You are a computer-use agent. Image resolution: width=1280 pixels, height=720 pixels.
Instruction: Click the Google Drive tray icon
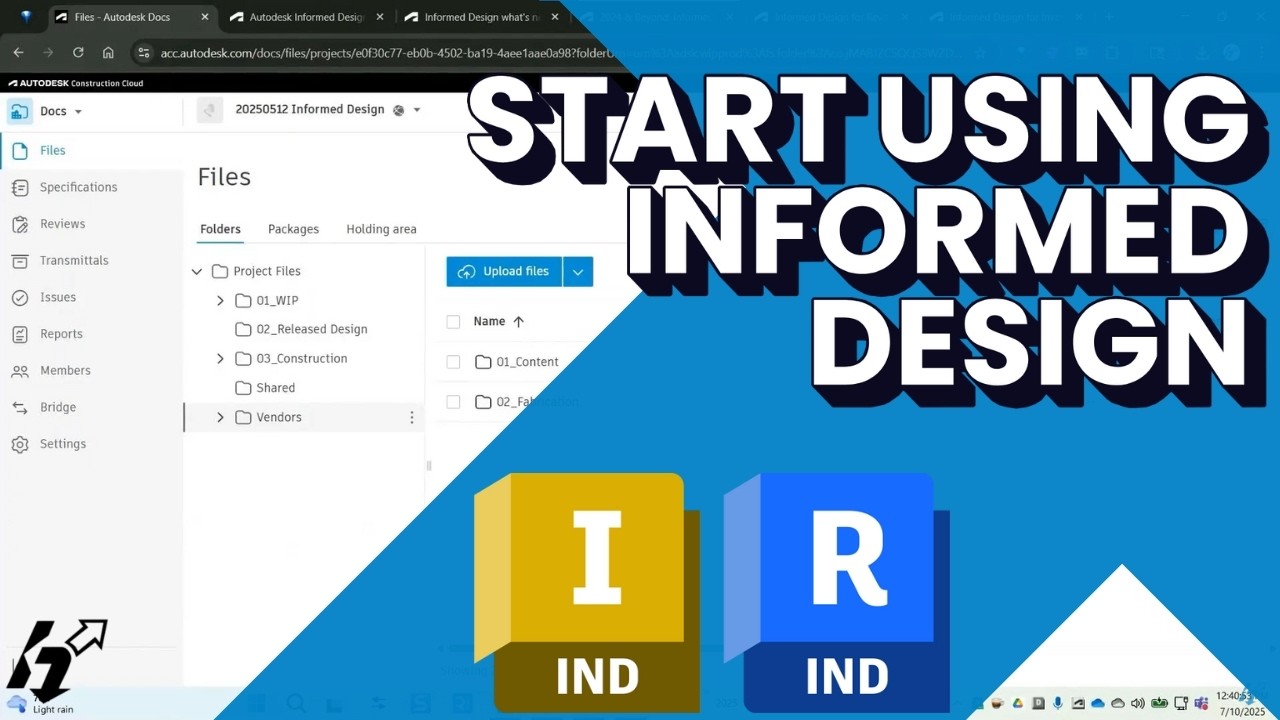coord(1017,704)
